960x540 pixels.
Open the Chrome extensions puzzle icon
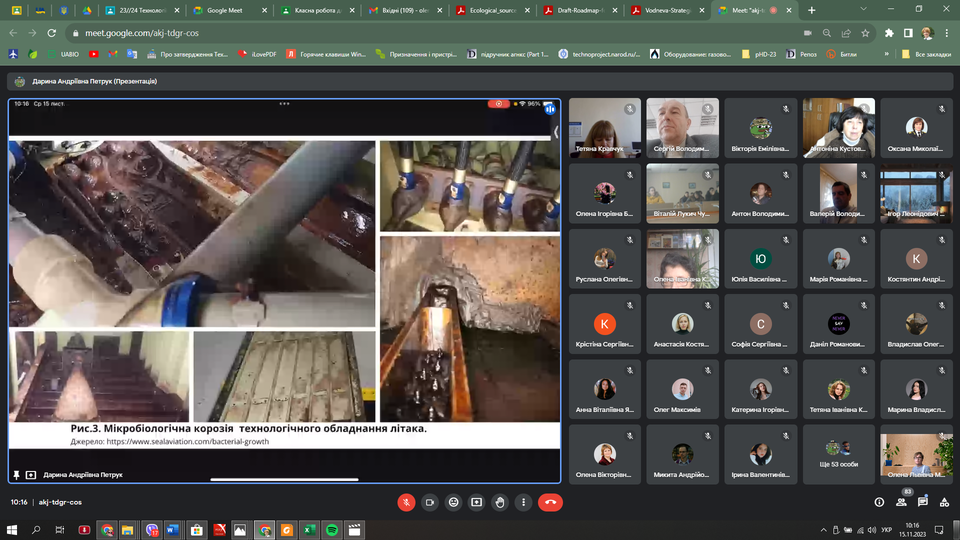point(889,32)
